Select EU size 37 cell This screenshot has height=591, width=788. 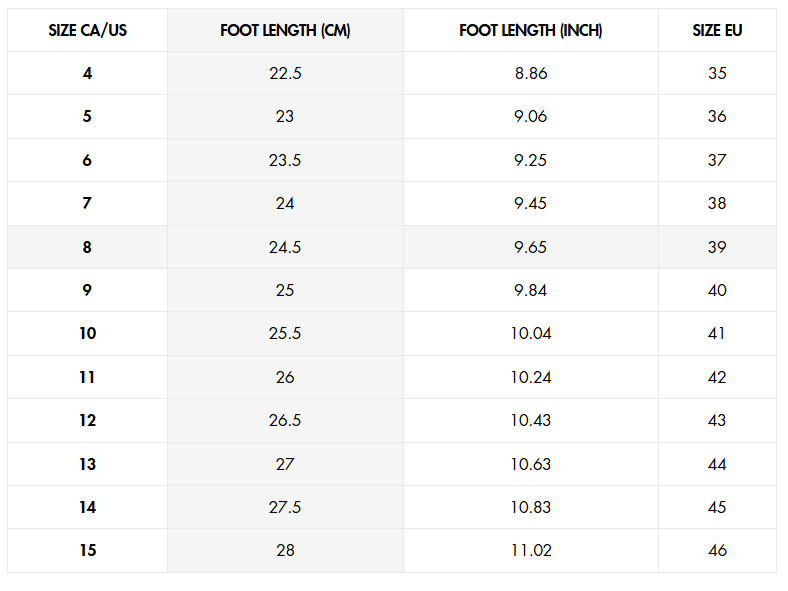point(717,160)
